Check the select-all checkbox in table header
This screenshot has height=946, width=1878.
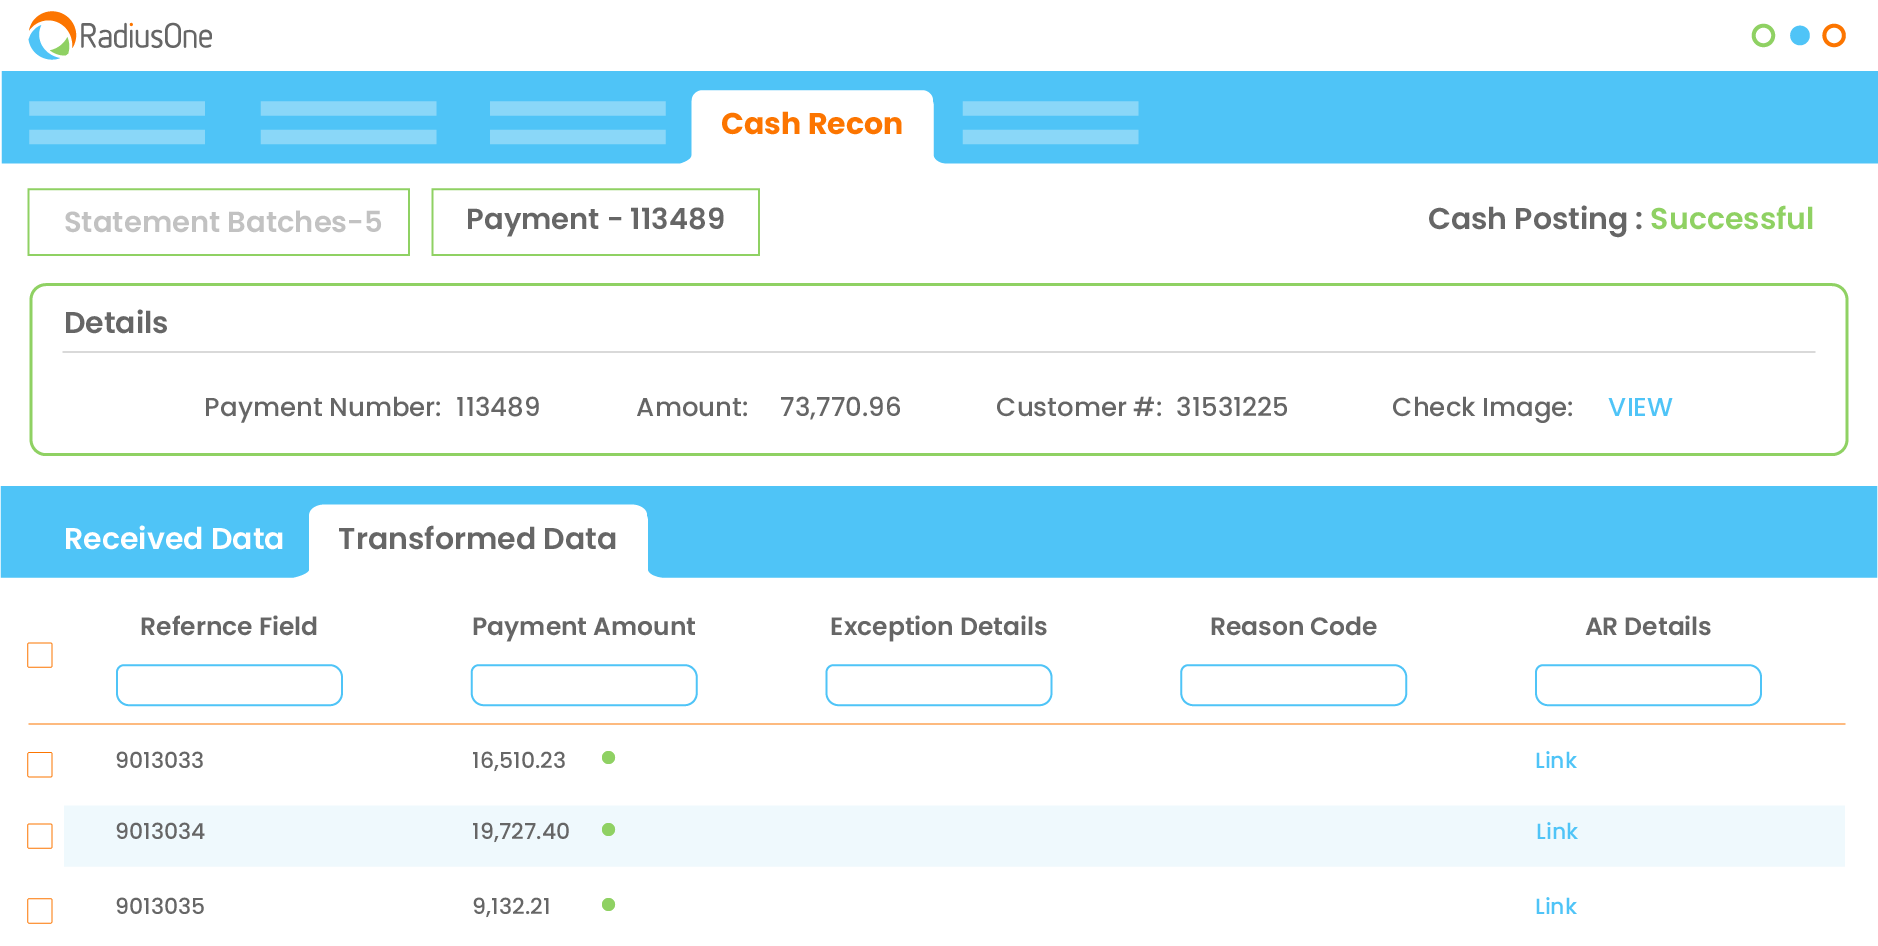[x=40, y=655]
